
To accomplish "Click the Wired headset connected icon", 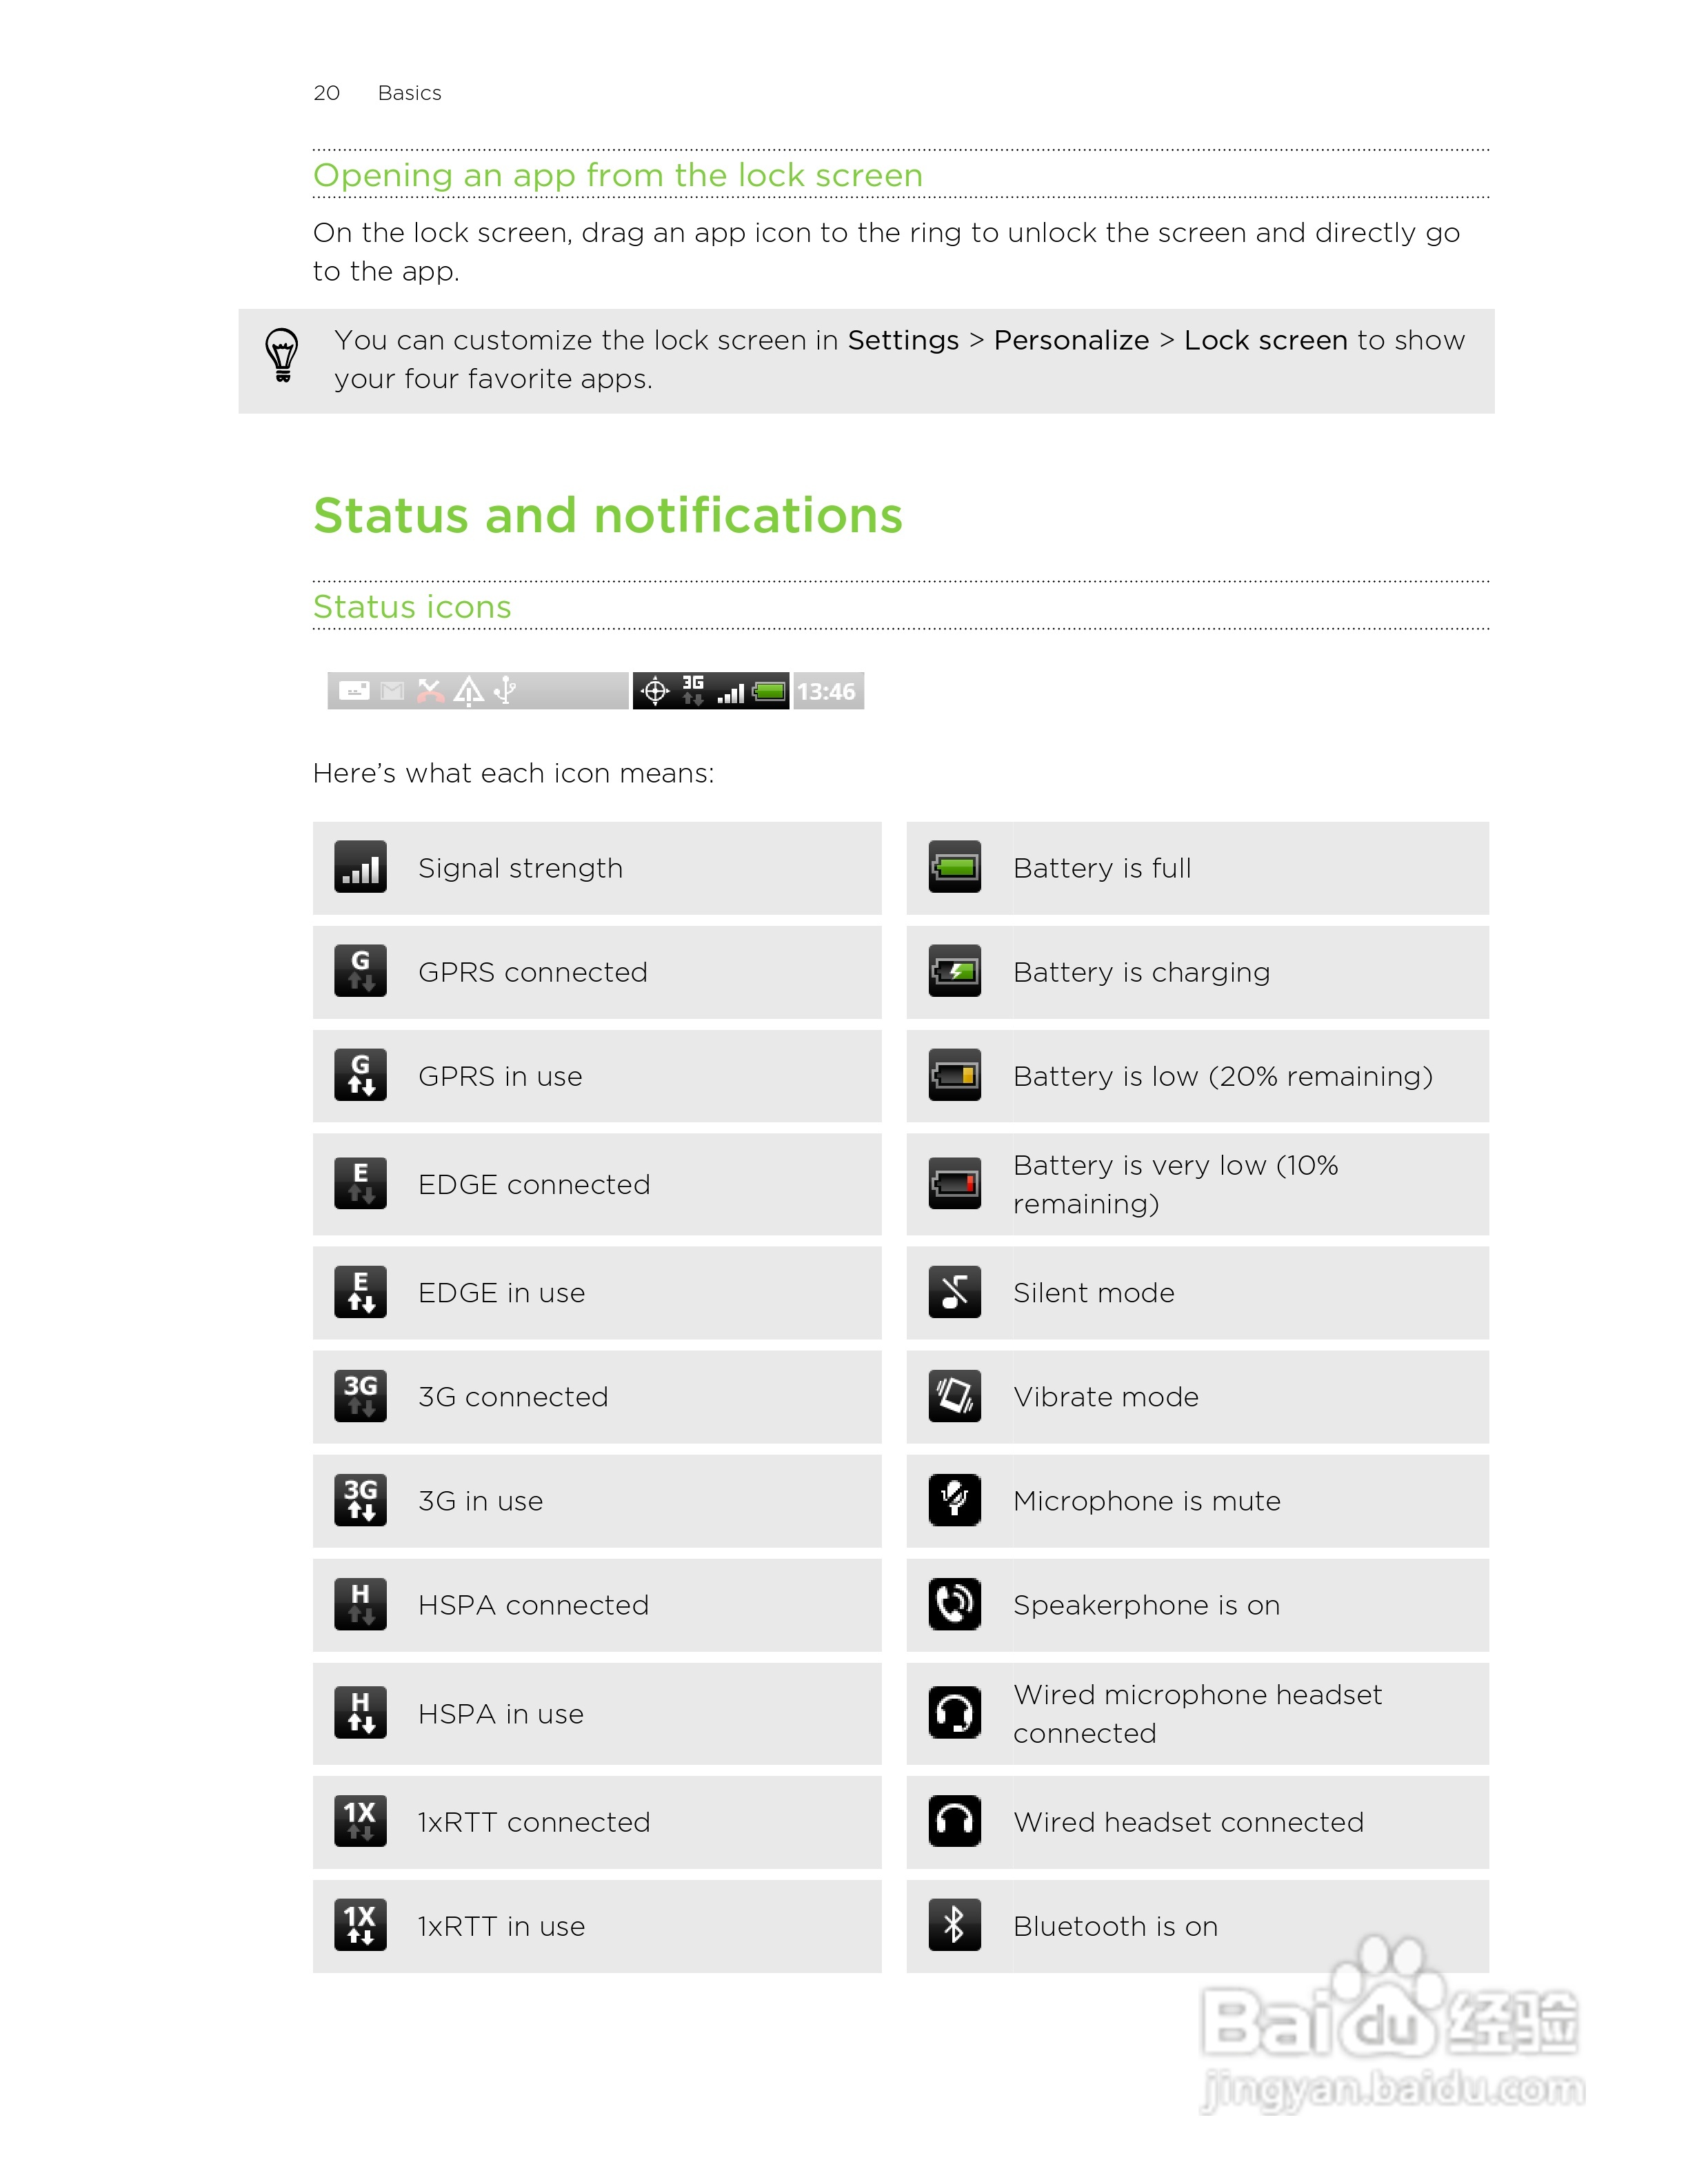I will [x=954, y=1821].
